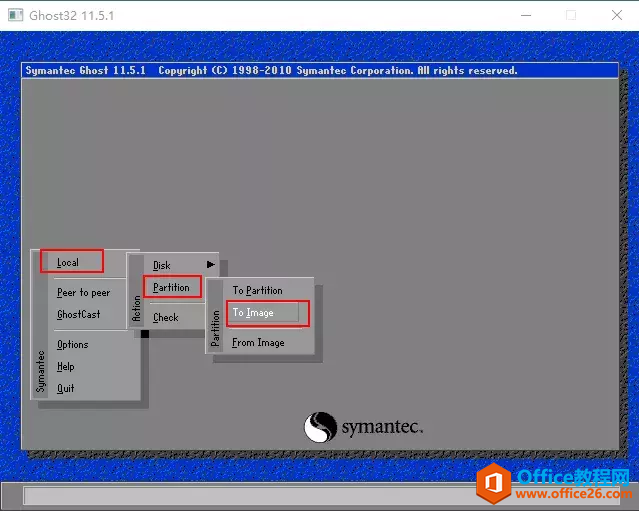
Task: Select To Image in Partition submenu
Action: click(253, 313)
